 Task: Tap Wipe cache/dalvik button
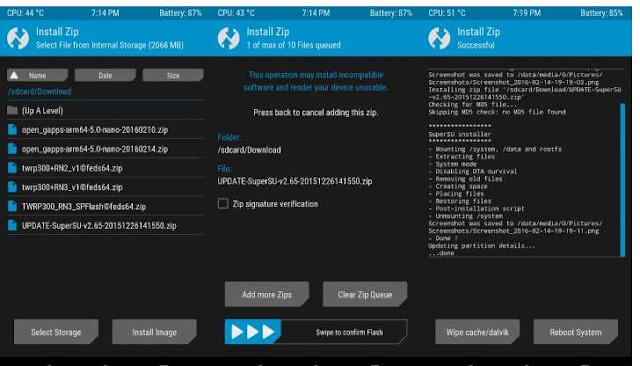click(477, 332)
